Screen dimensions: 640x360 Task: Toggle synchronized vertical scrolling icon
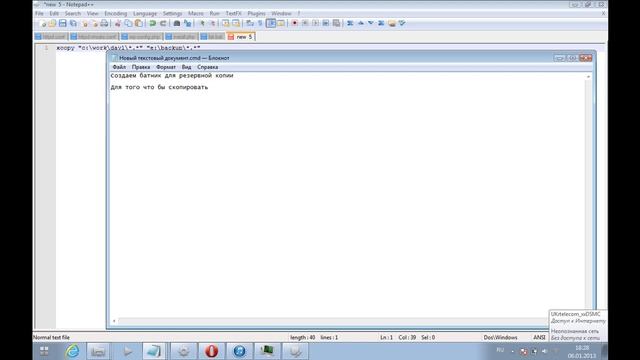pos(225,23)
